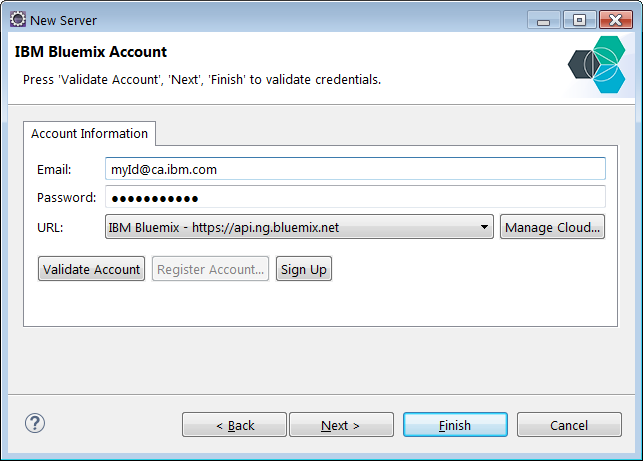Close the New Server window
The image size is (643, 461).
click(616, 20)
